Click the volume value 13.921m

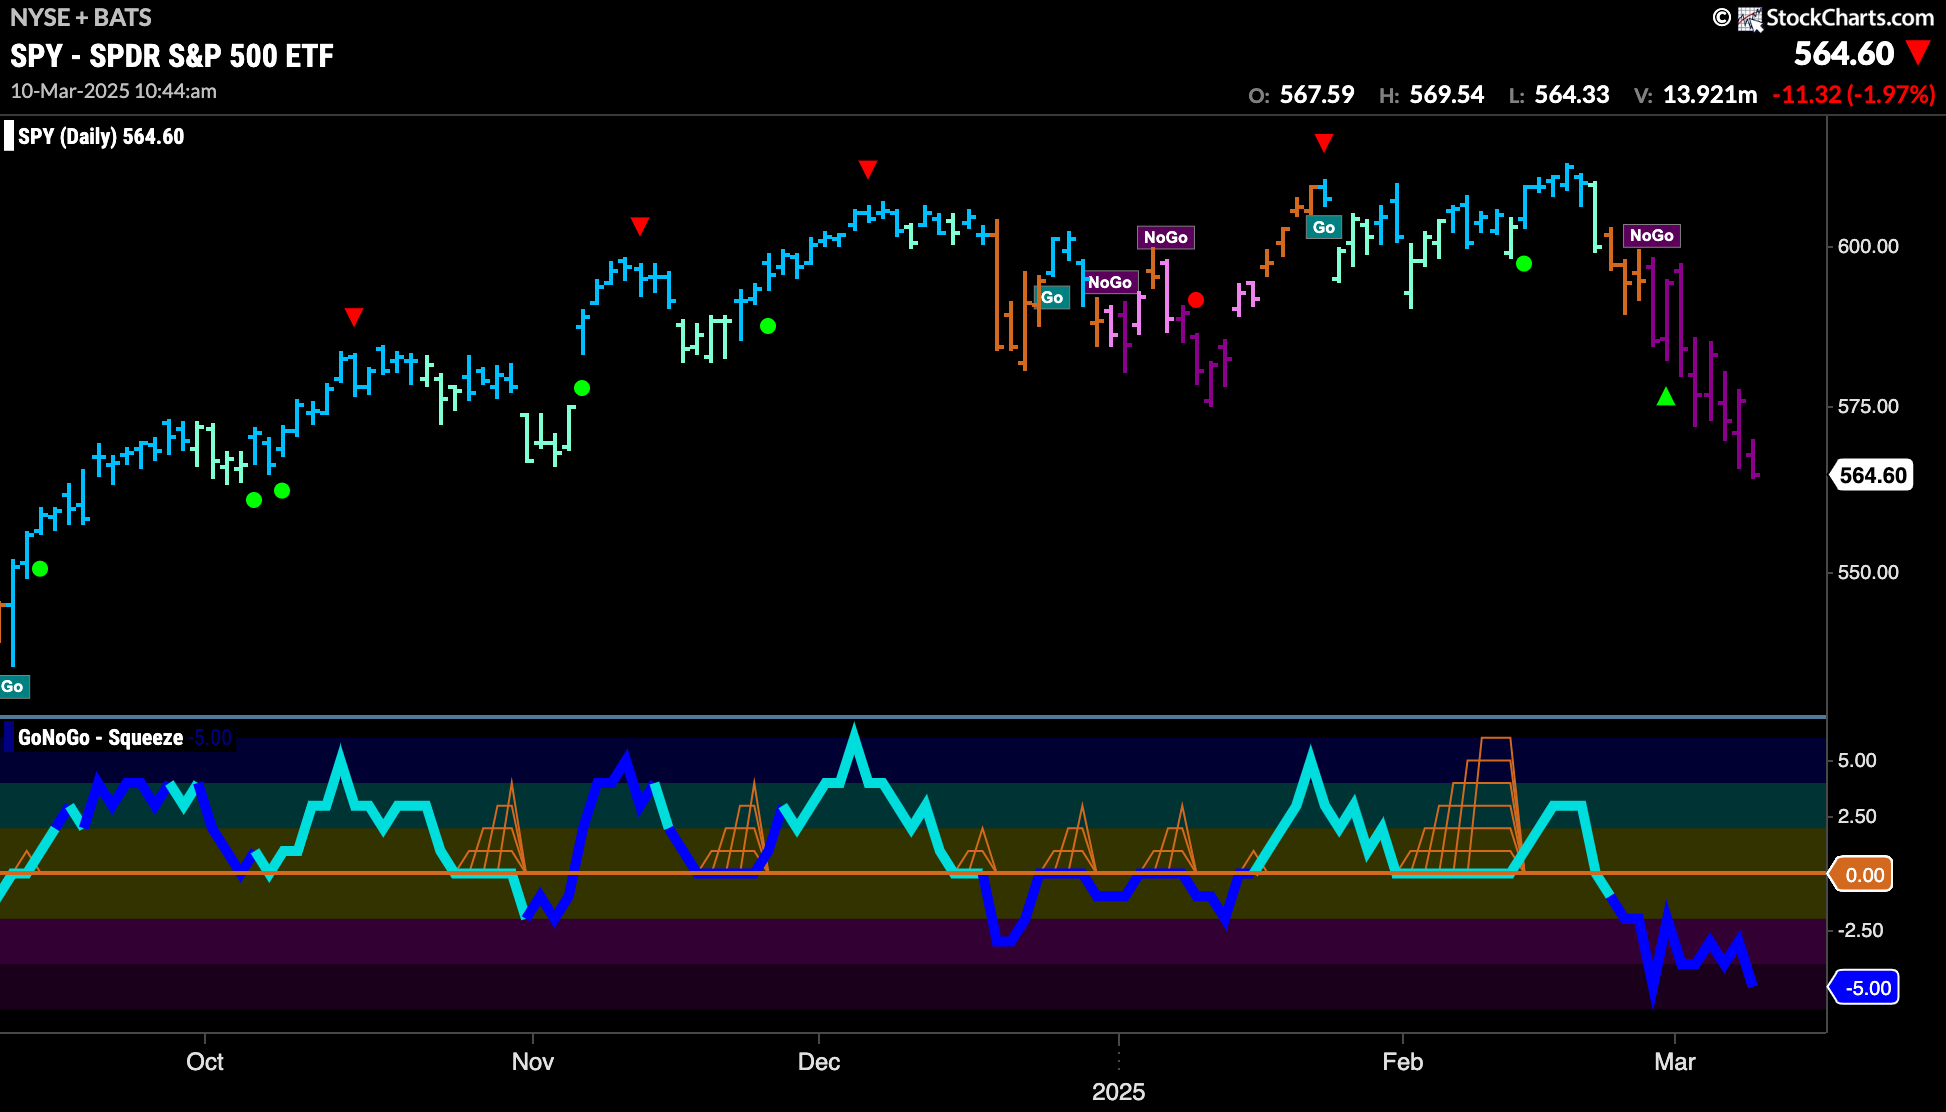1710,95
